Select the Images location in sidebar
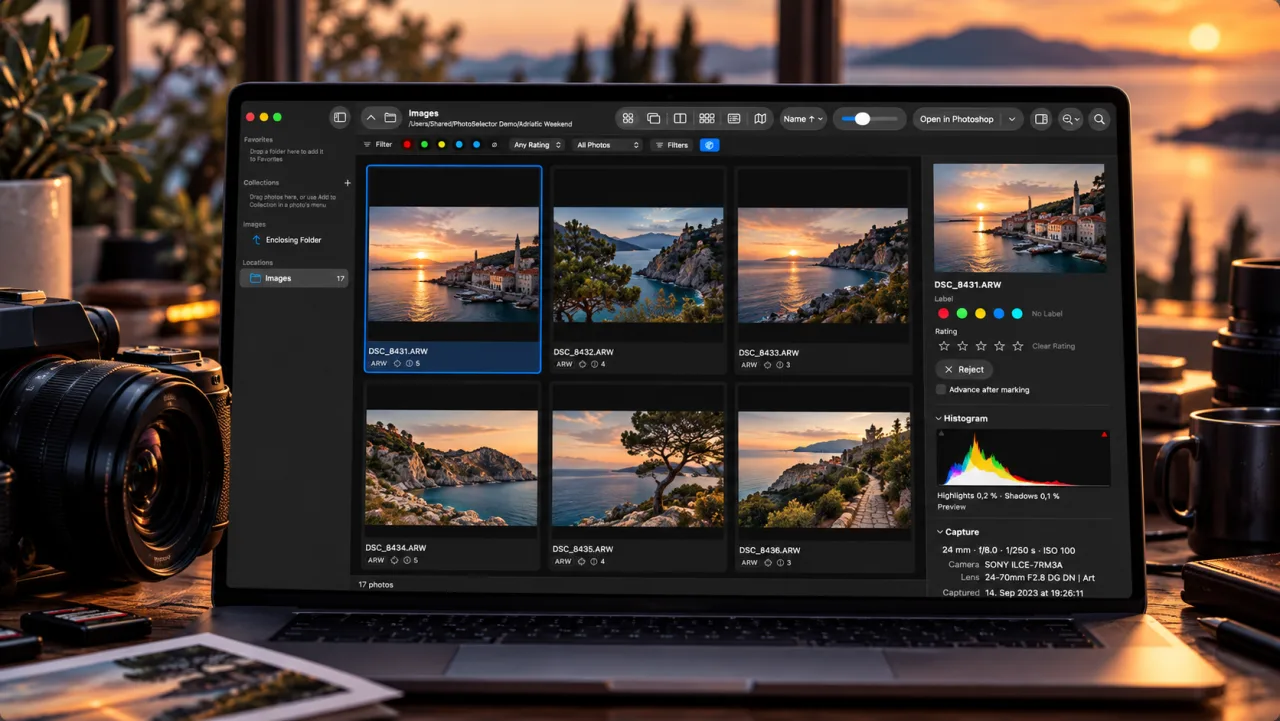Screen dimensions: 1280x721 point(295,278)
